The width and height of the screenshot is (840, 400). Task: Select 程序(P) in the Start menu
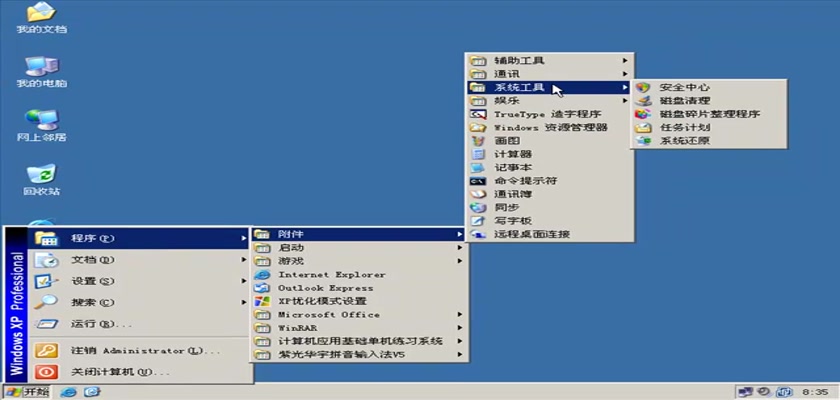[x=139, y=238]
